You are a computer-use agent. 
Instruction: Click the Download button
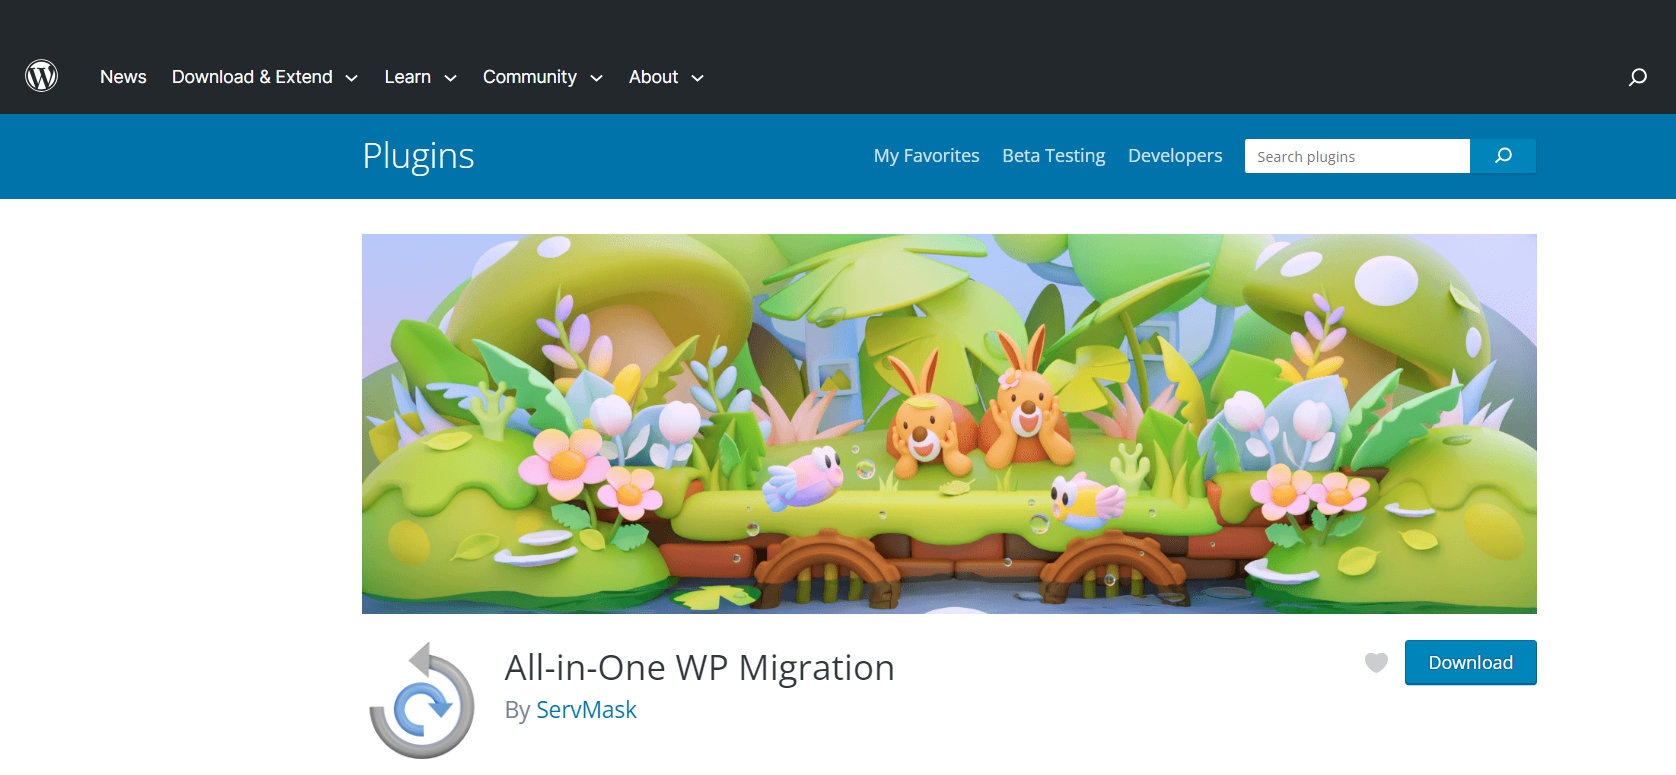click(x=1470, y=662)
